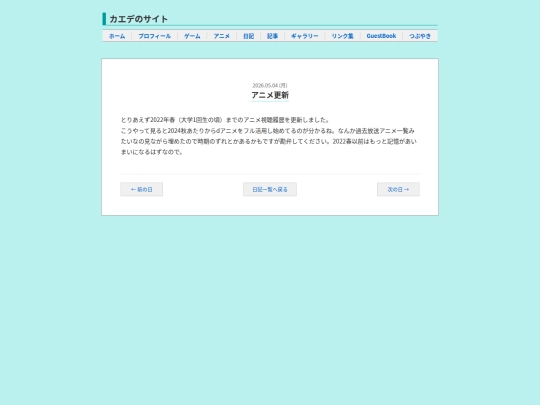The height and width of the screenshot is (405, 540).
Task: Click the line starting たいなの見ながら
Action: point(269,141)
